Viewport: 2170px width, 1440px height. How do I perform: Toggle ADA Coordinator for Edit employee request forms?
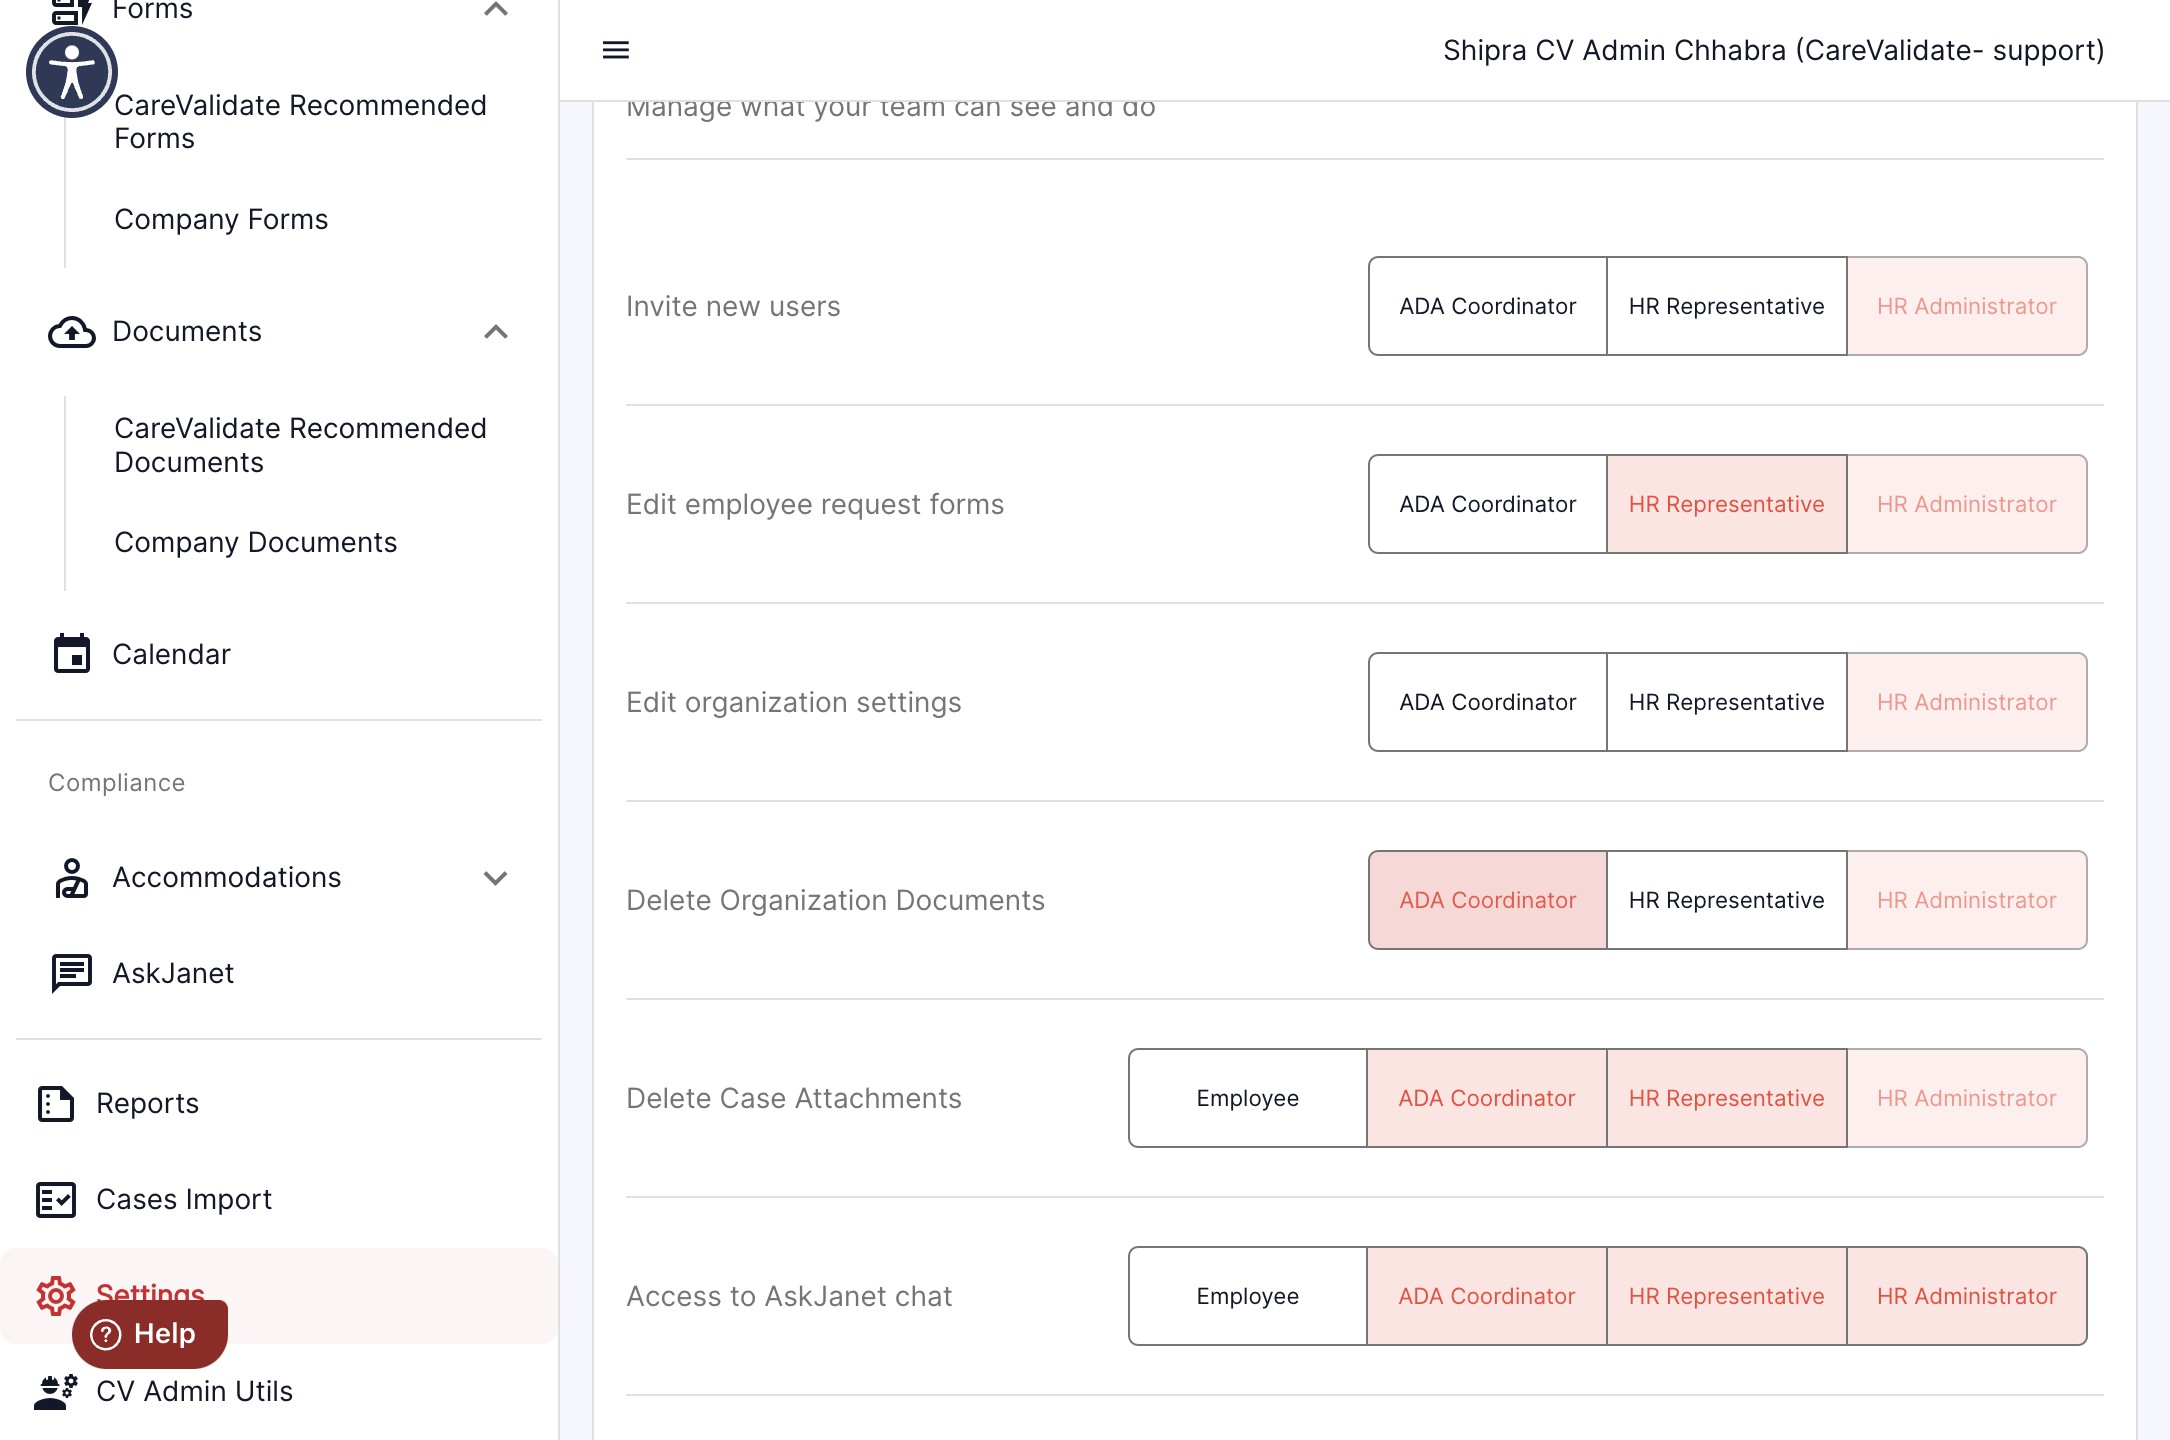tap(1488, 504)
